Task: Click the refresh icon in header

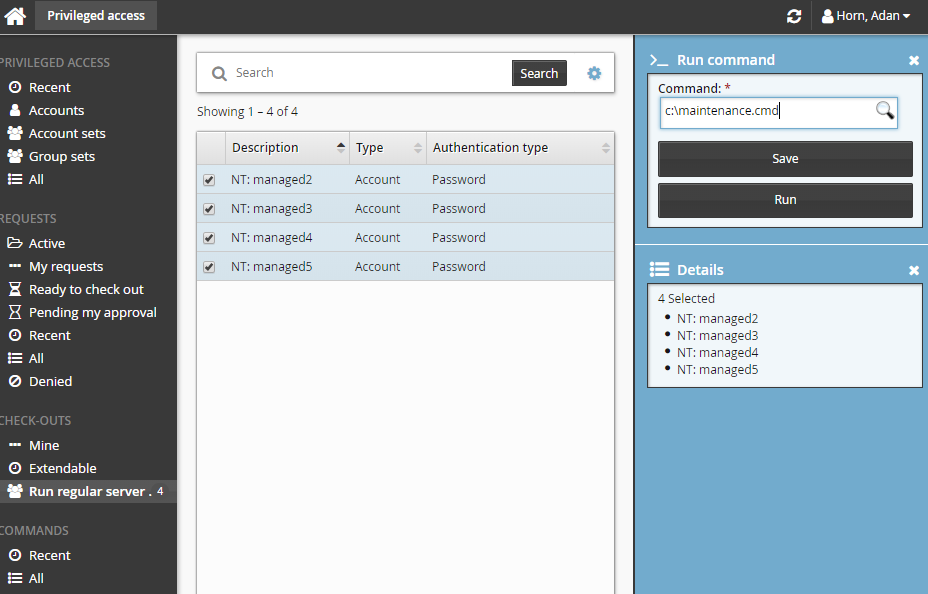Action: point(794,16)
